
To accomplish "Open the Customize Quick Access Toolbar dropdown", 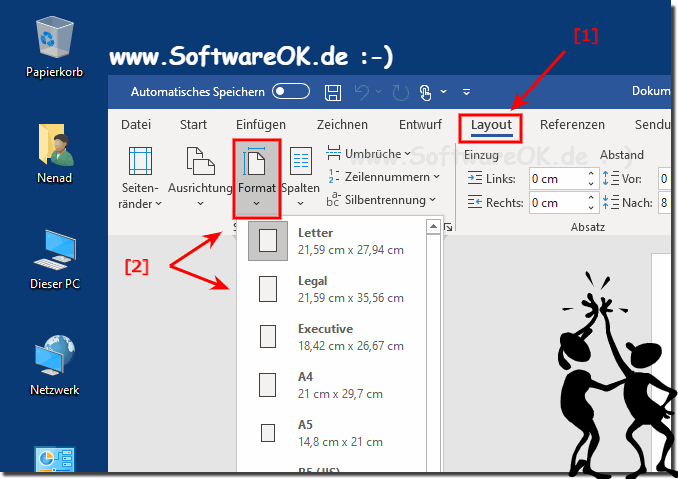I will [x=466, y=92].
